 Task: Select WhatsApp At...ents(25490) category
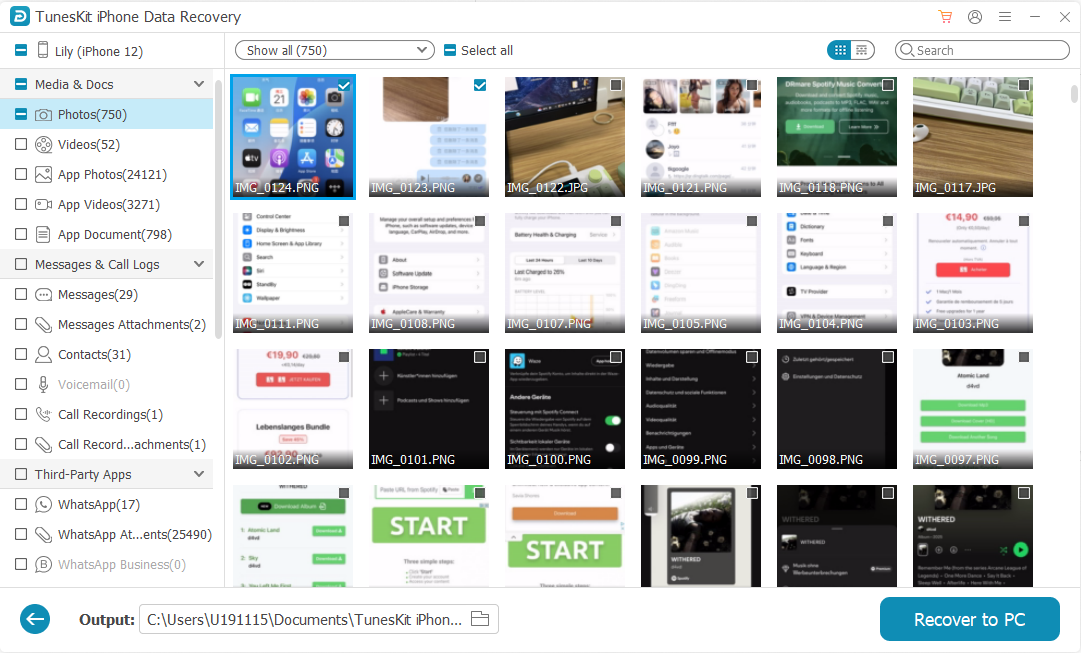click(107, 534)
